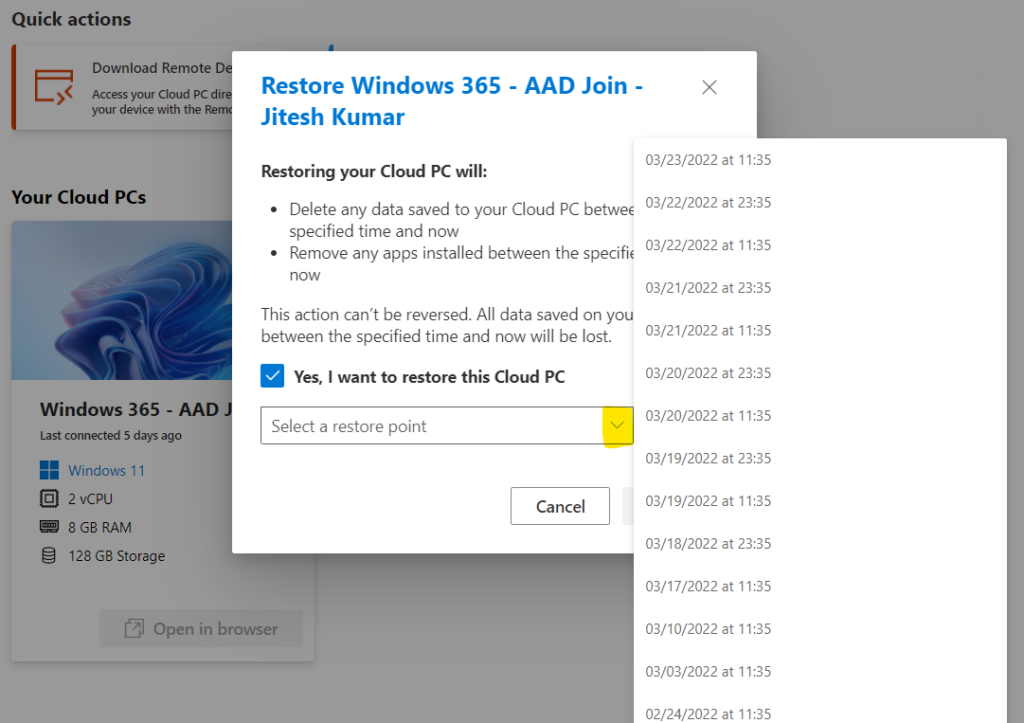Click 'Last connected 5 days ago' text

point(110,436)
